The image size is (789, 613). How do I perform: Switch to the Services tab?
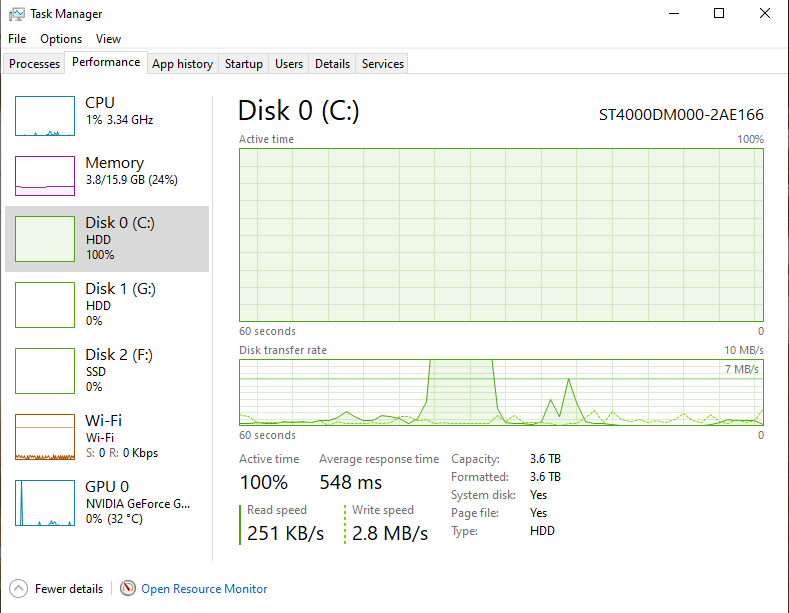(x=383, y=64)
